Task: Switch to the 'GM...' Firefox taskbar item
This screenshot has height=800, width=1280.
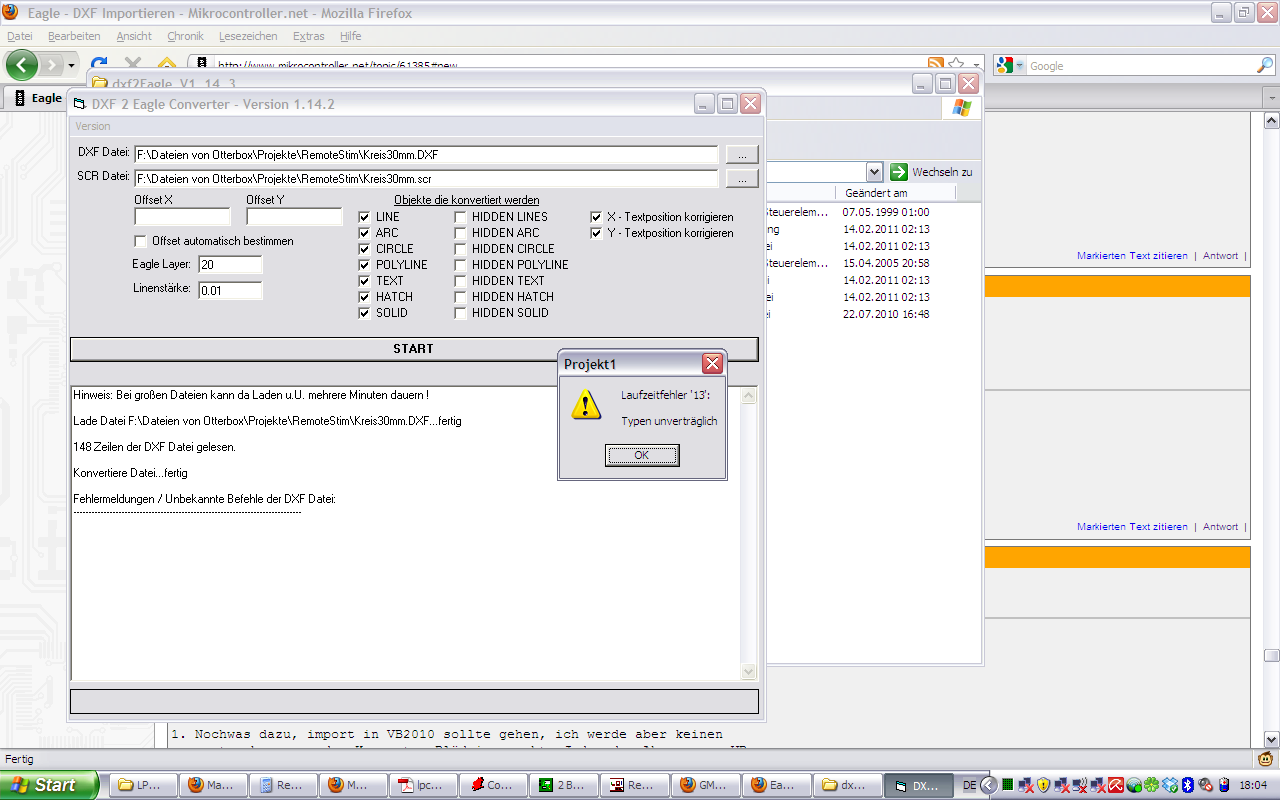Action: click(707, 785)
